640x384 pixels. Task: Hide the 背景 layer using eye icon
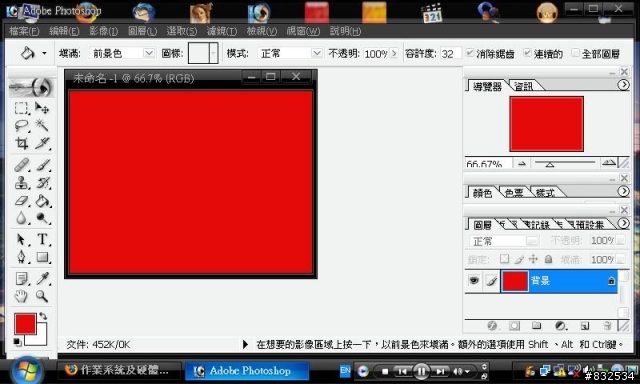(x=474, y=280)
